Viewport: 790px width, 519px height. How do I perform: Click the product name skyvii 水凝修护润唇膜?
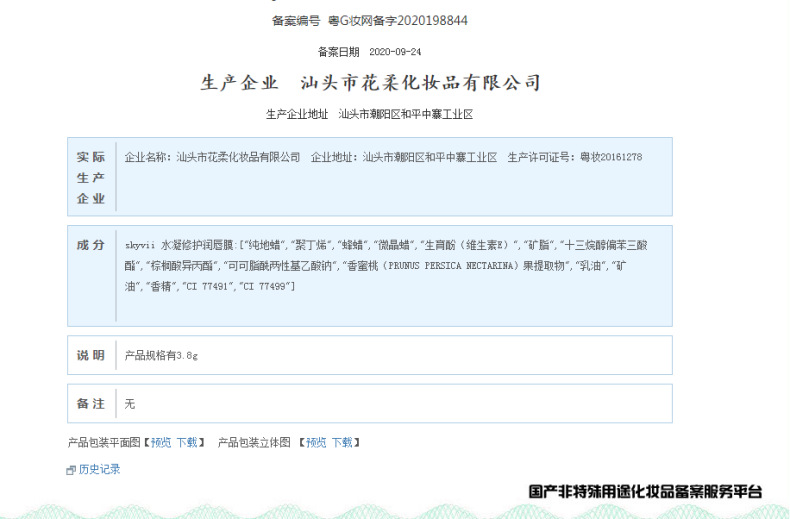(179, 245)
